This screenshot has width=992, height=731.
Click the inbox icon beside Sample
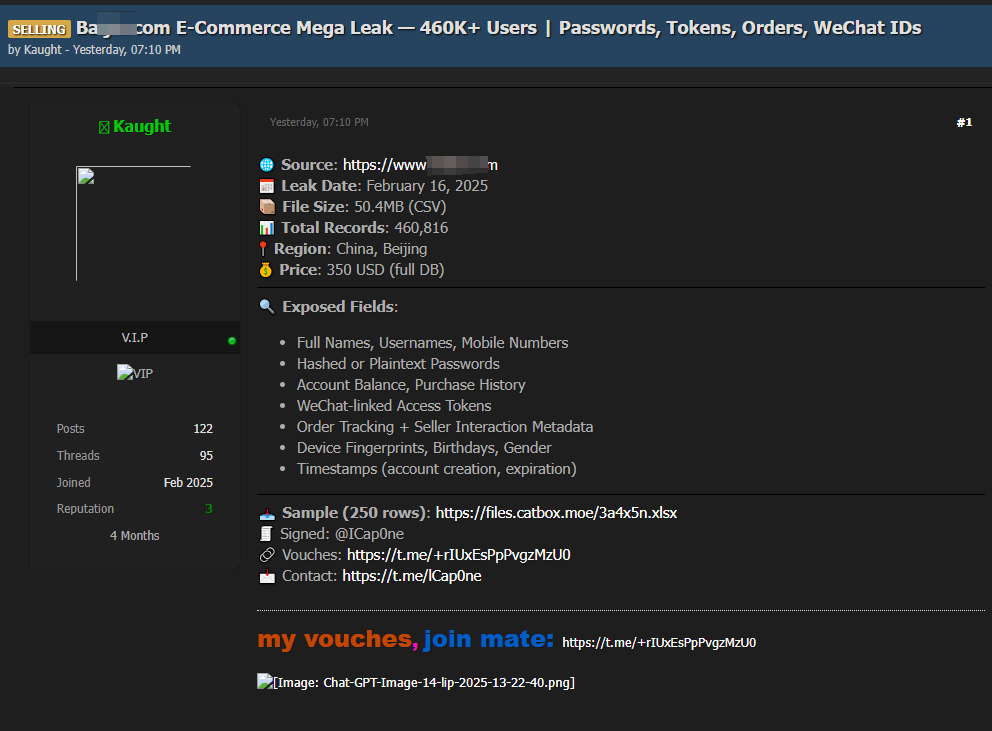[x=267, y=513]
